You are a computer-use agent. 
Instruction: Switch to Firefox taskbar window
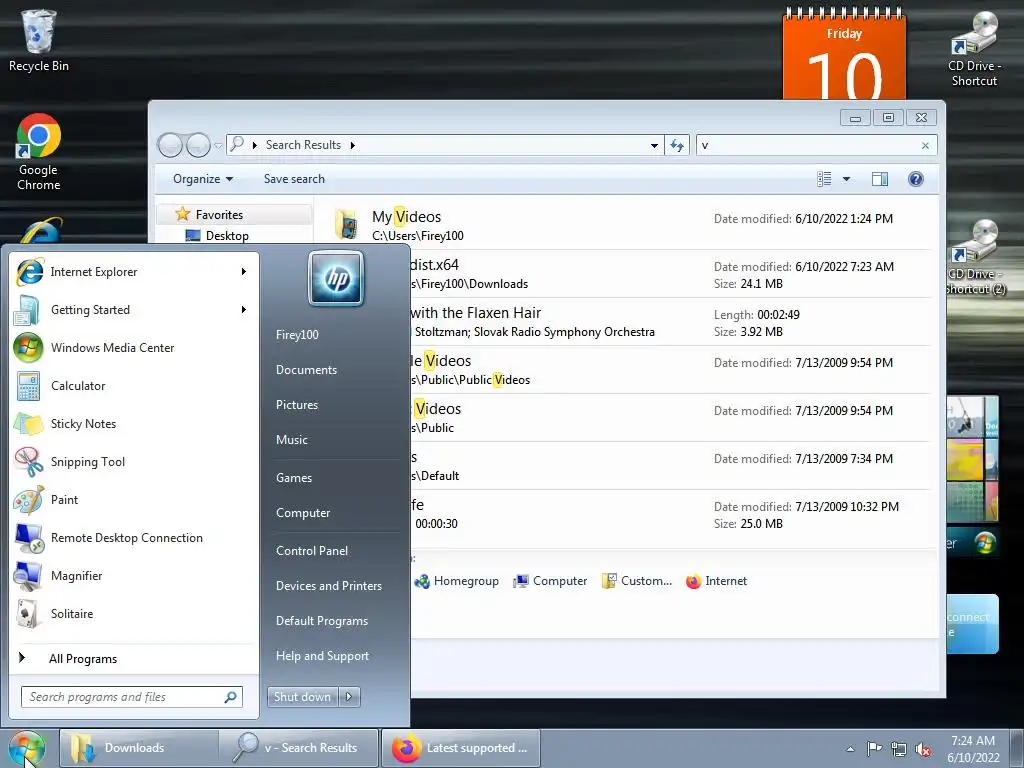coord(460,748)
